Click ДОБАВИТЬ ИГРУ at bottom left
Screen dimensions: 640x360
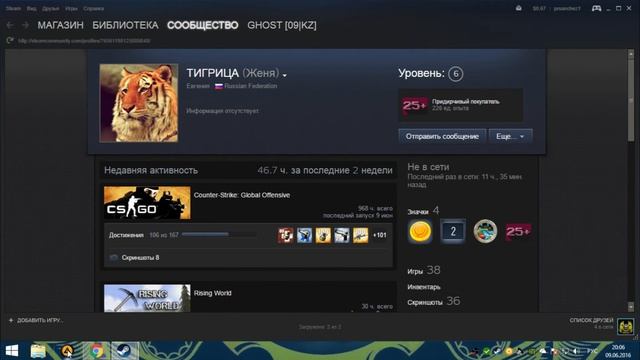click(x=36, y=320)
